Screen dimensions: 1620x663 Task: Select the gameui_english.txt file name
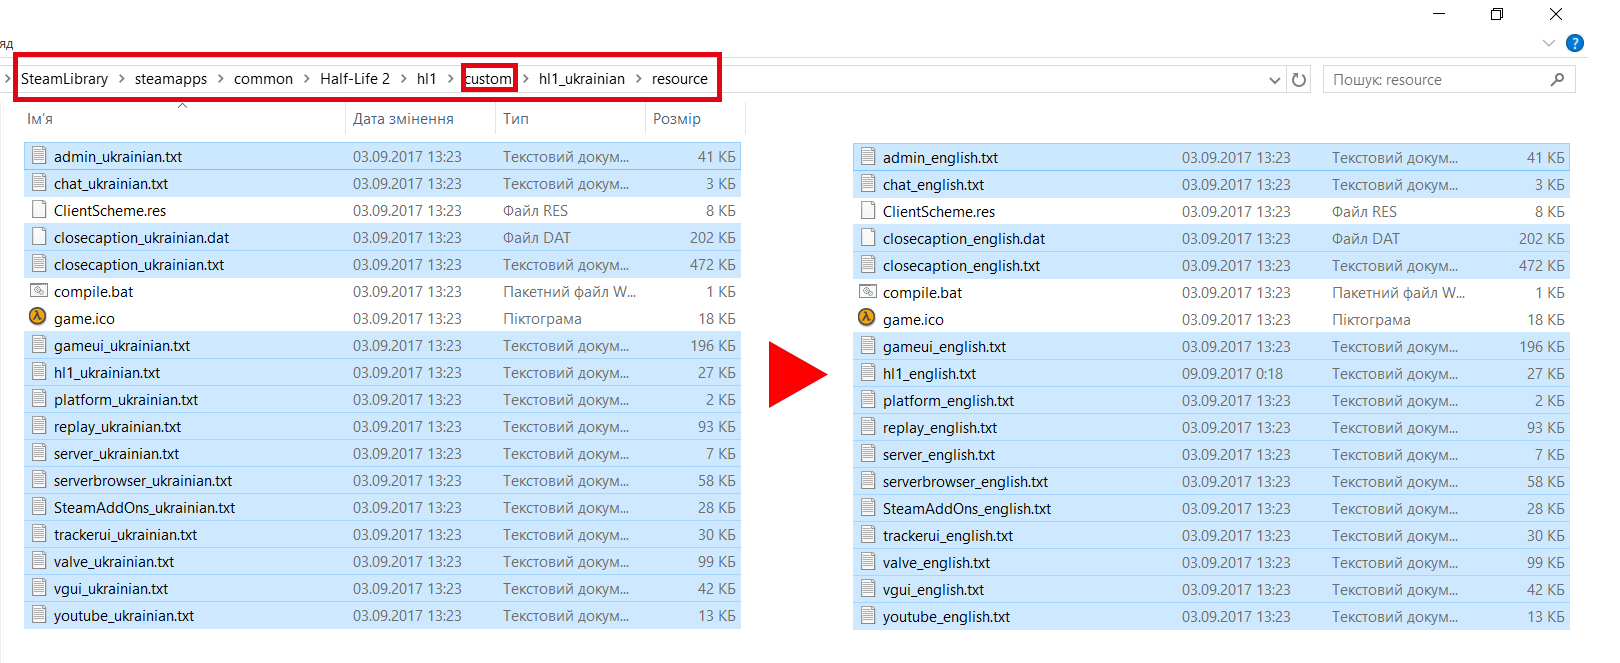tap(944, 347)
